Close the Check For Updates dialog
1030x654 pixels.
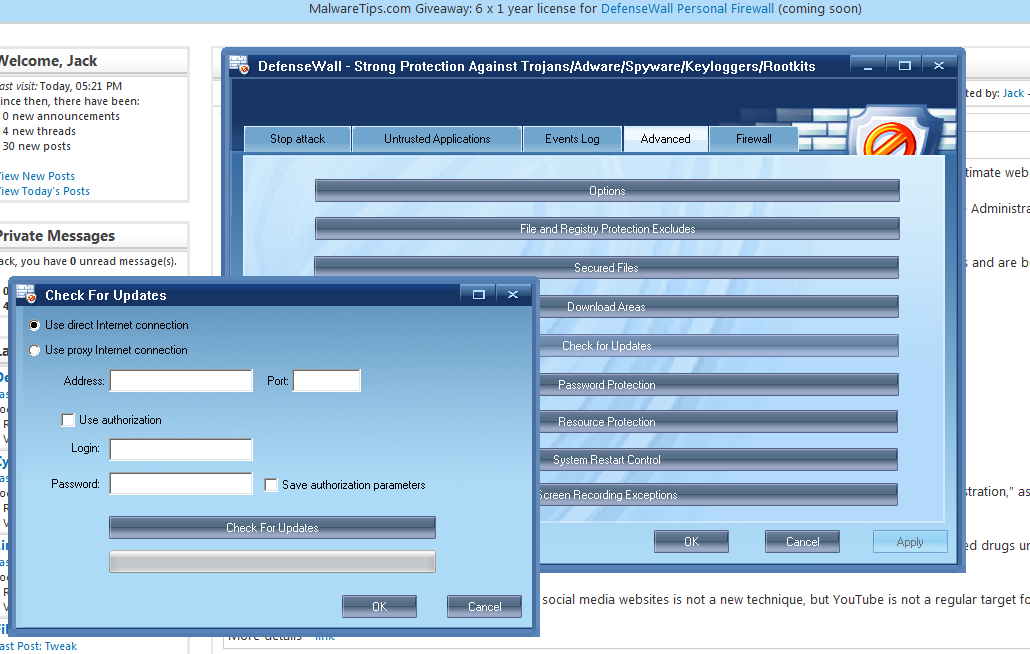click(x=513, y=294)
